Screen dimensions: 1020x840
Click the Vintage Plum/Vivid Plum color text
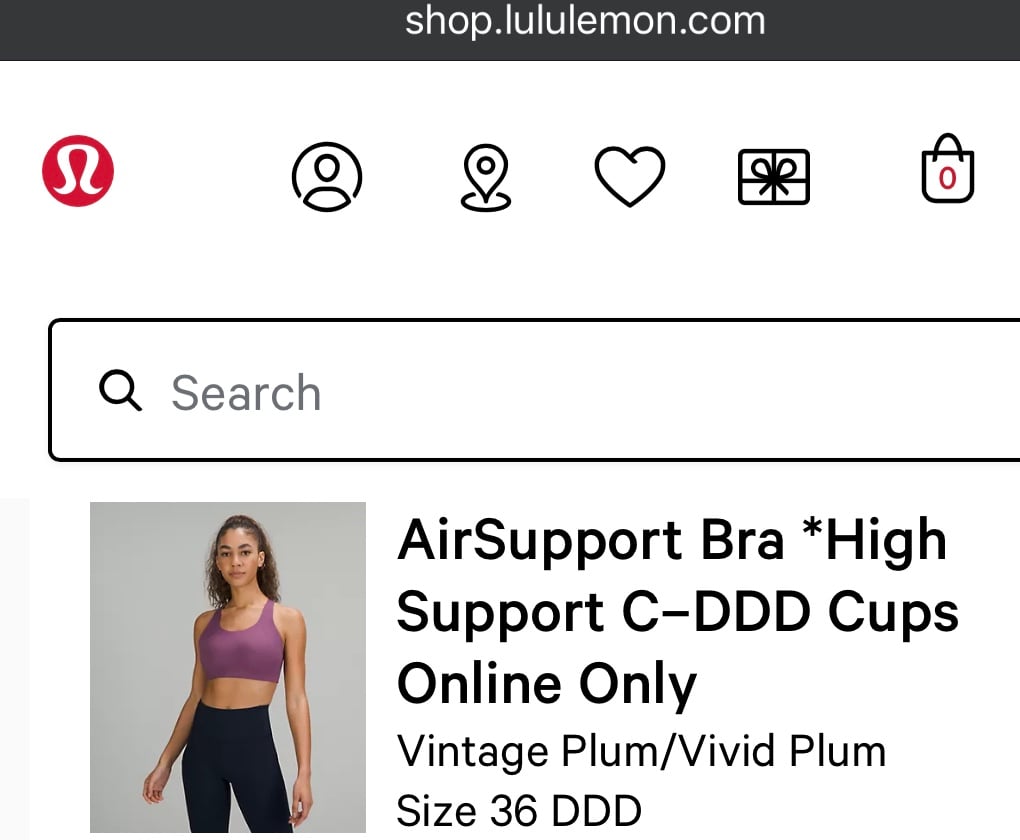coord(641,751)
